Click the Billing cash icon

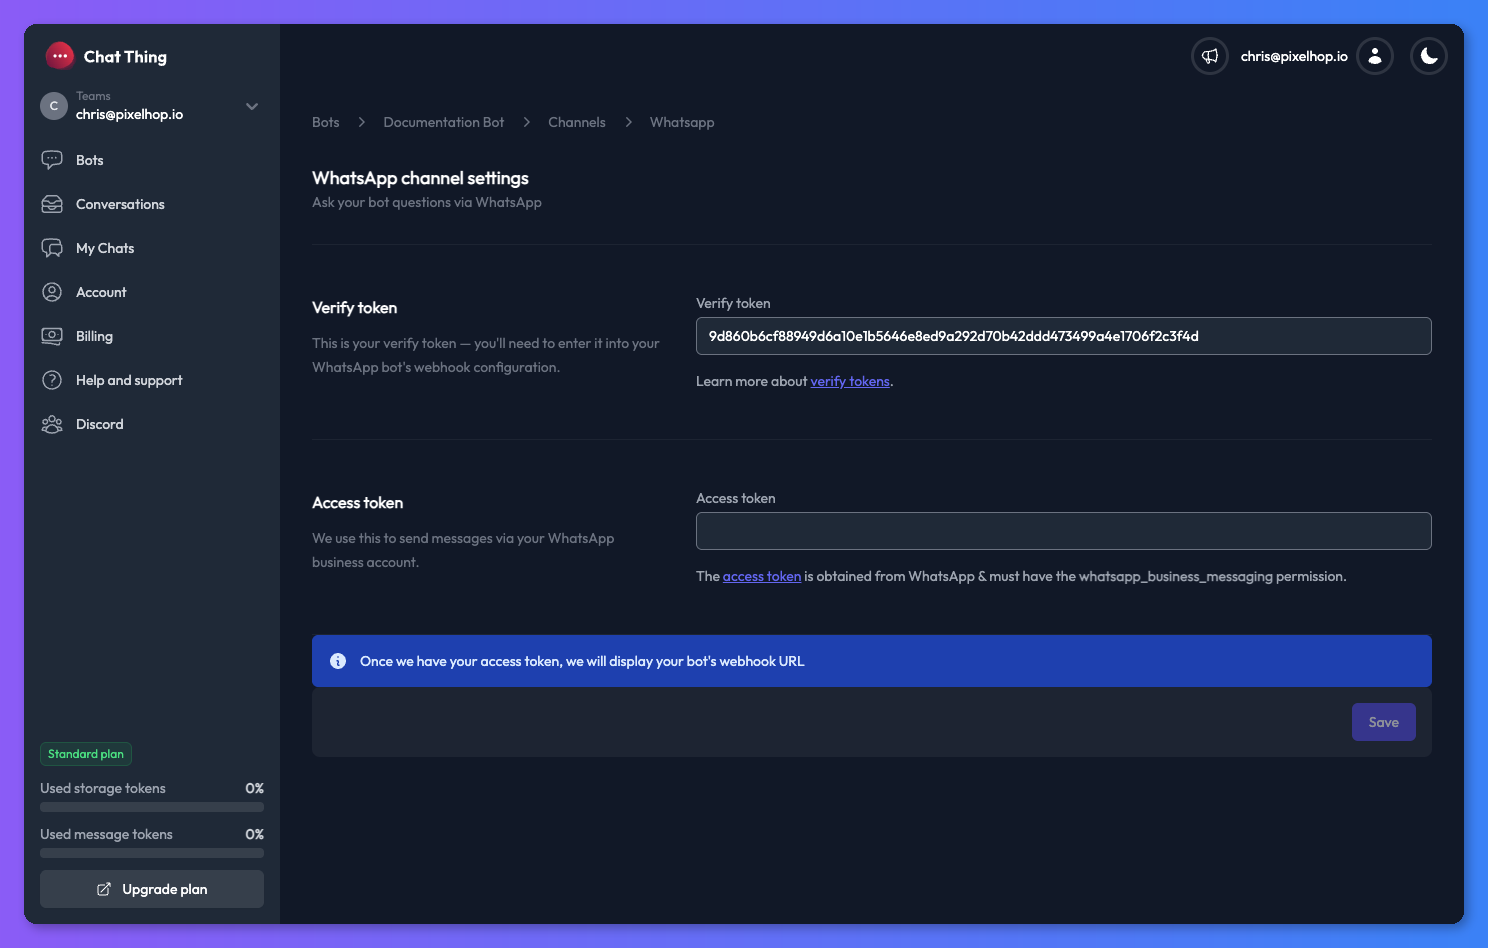click(x=52, y=336)
